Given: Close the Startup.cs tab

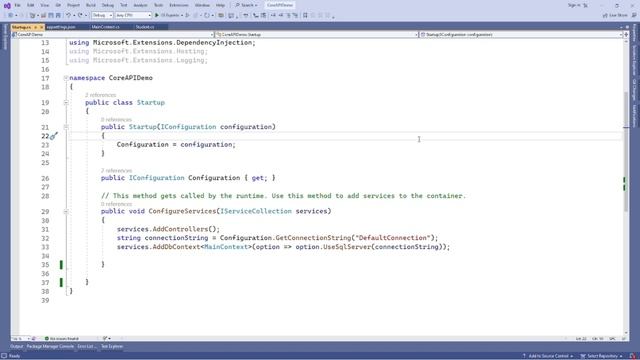Looking at the screenshot, I should click(41, 27).
